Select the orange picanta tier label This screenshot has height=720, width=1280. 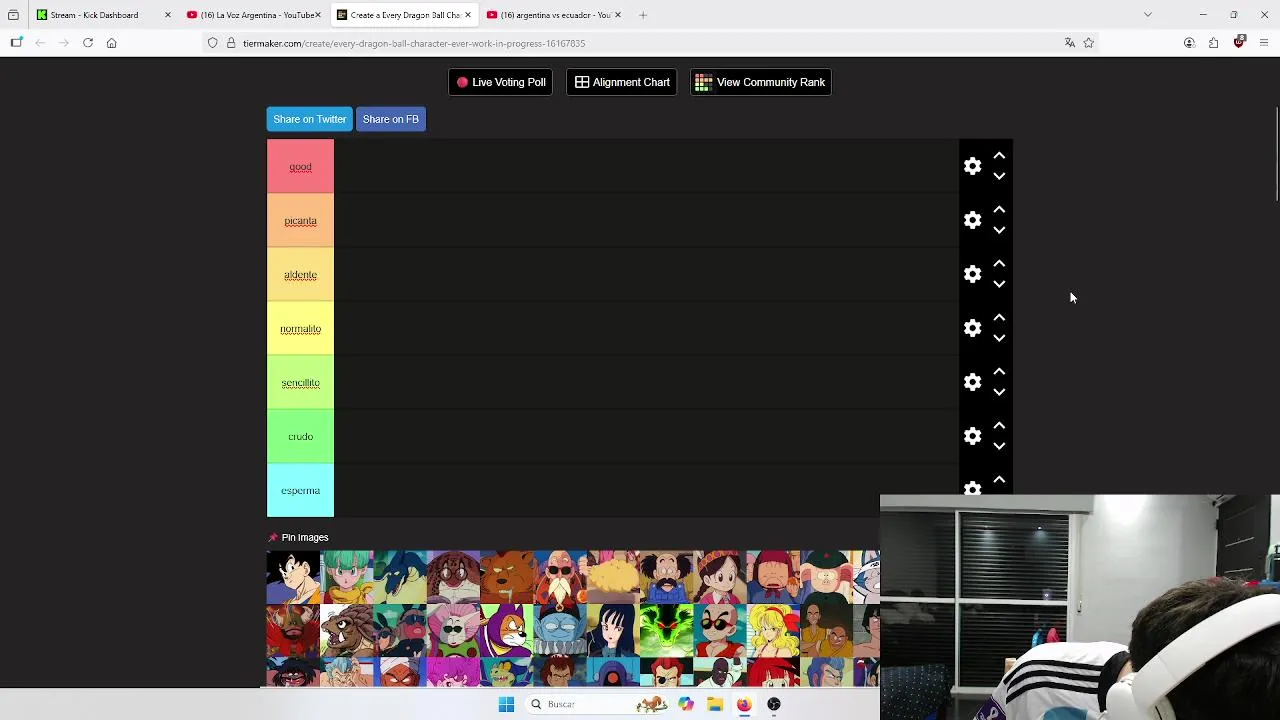pos(300,221)
